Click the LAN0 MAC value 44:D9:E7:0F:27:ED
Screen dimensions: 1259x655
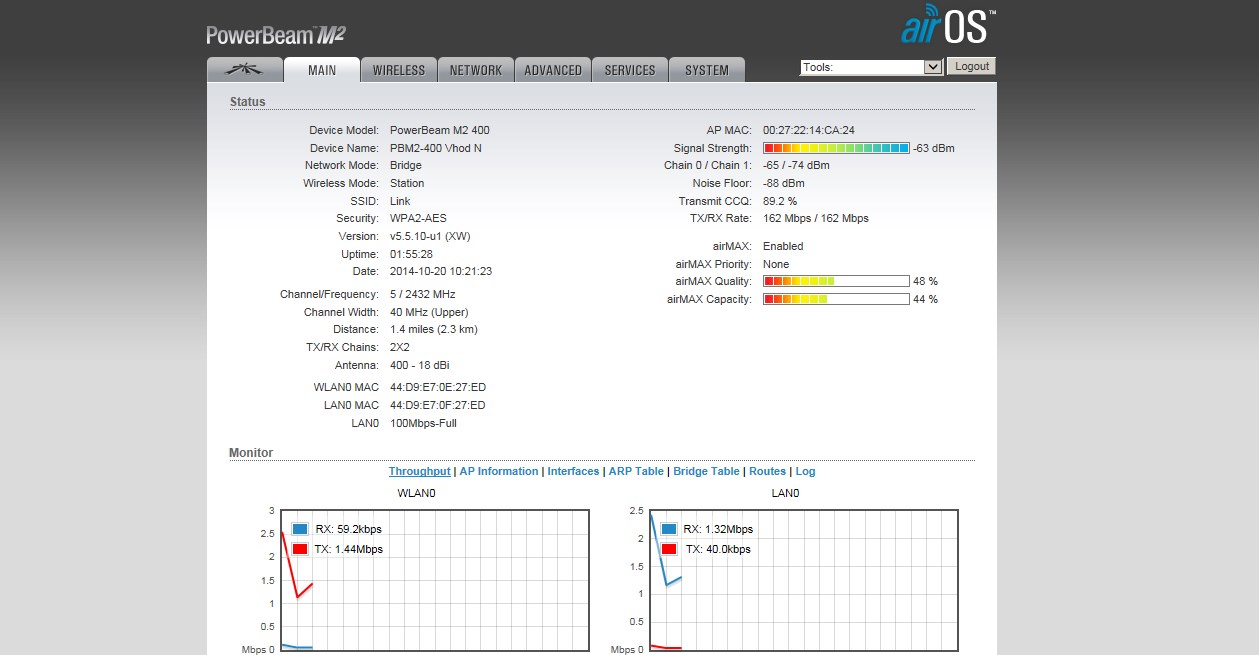[x=438, y=405]
